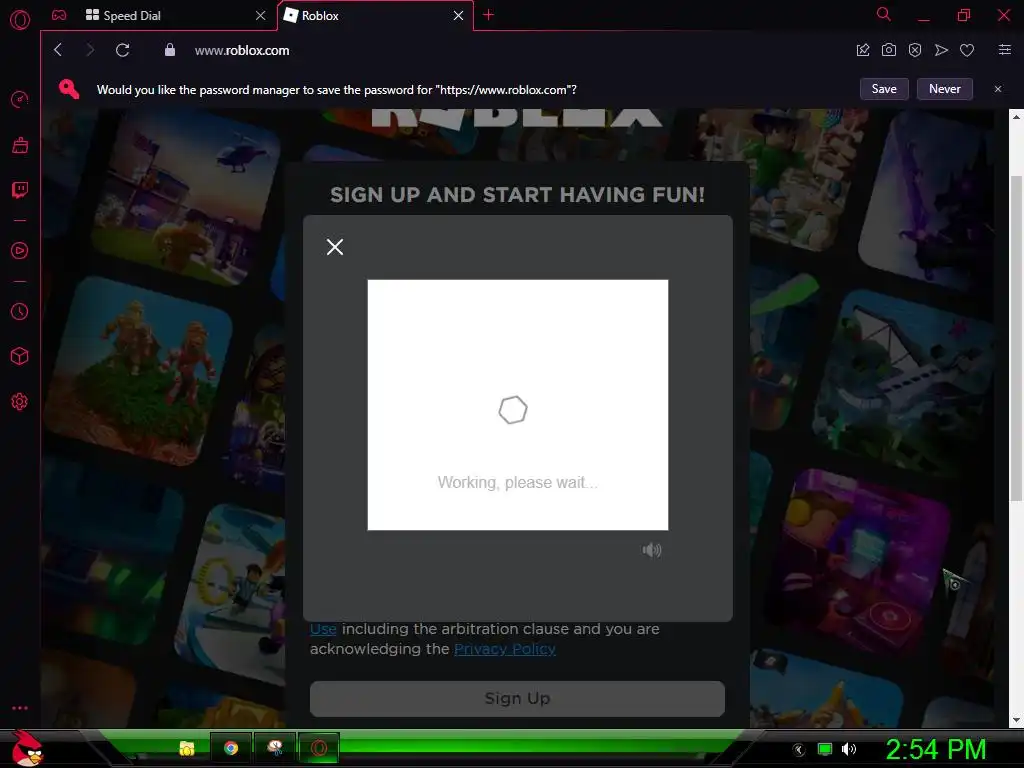Open the Angry Birds start button
The image size is (1024, 768).
click(27, 748)
